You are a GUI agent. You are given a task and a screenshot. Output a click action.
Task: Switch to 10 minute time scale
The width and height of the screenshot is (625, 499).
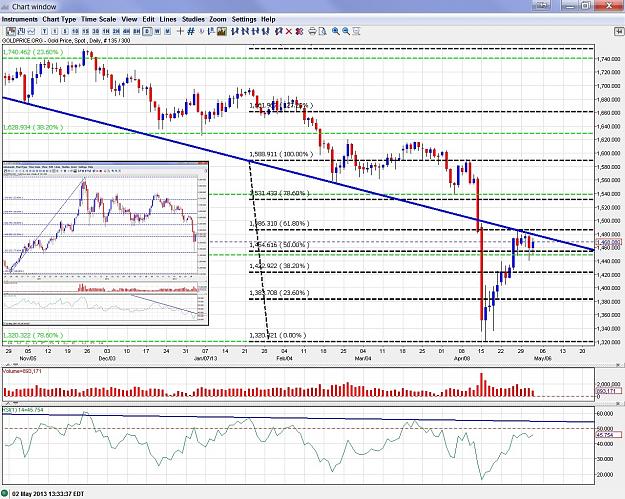pyautogui.click(x=75, y=31)
